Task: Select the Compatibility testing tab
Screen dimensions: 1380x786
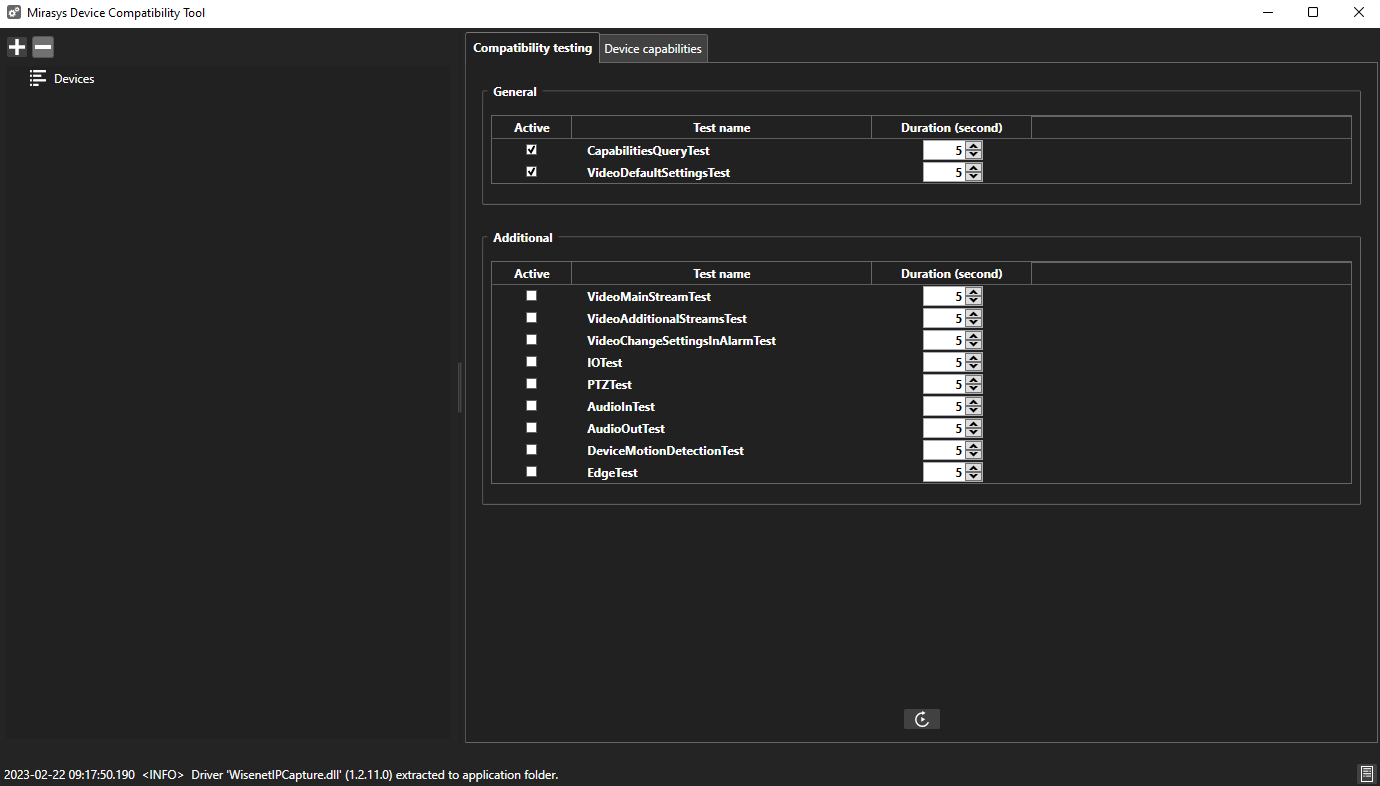Action: [x=532, y=48]
